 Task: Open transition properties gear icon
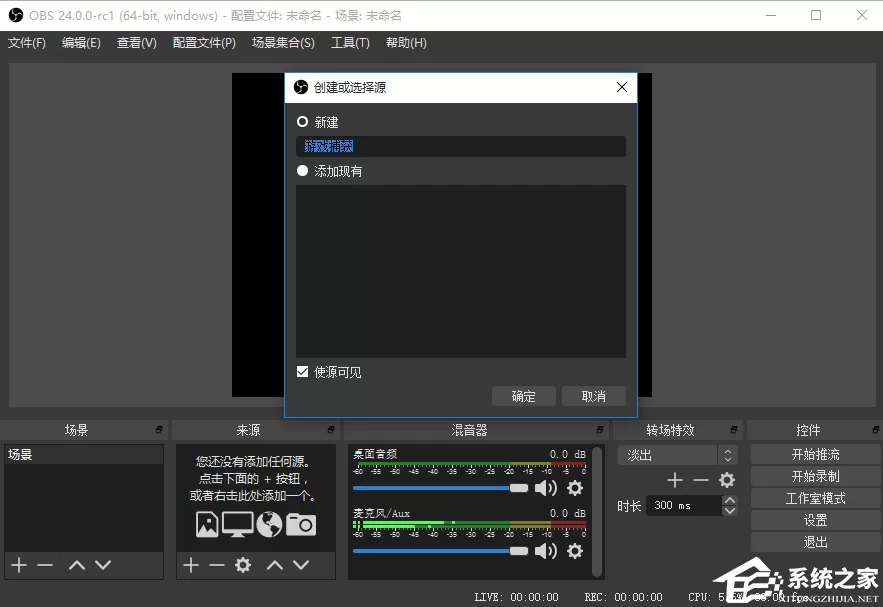tap(726, 480)
